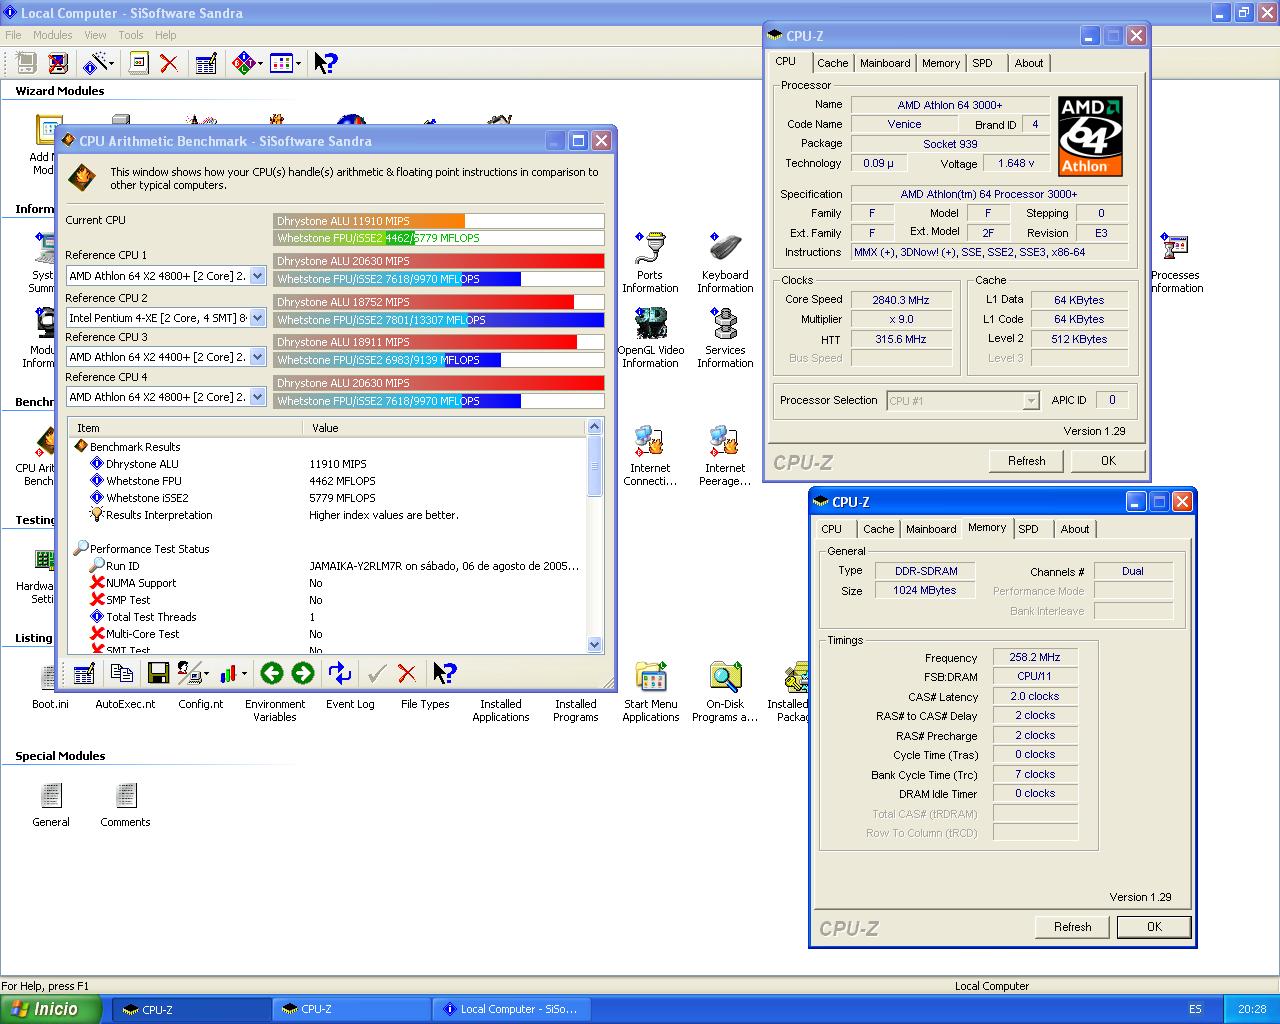Screen dimensions: 1280x1024
Task: Click the floppy disk Save icon in the benchmark toolbar
Action: tap(157, 674)
